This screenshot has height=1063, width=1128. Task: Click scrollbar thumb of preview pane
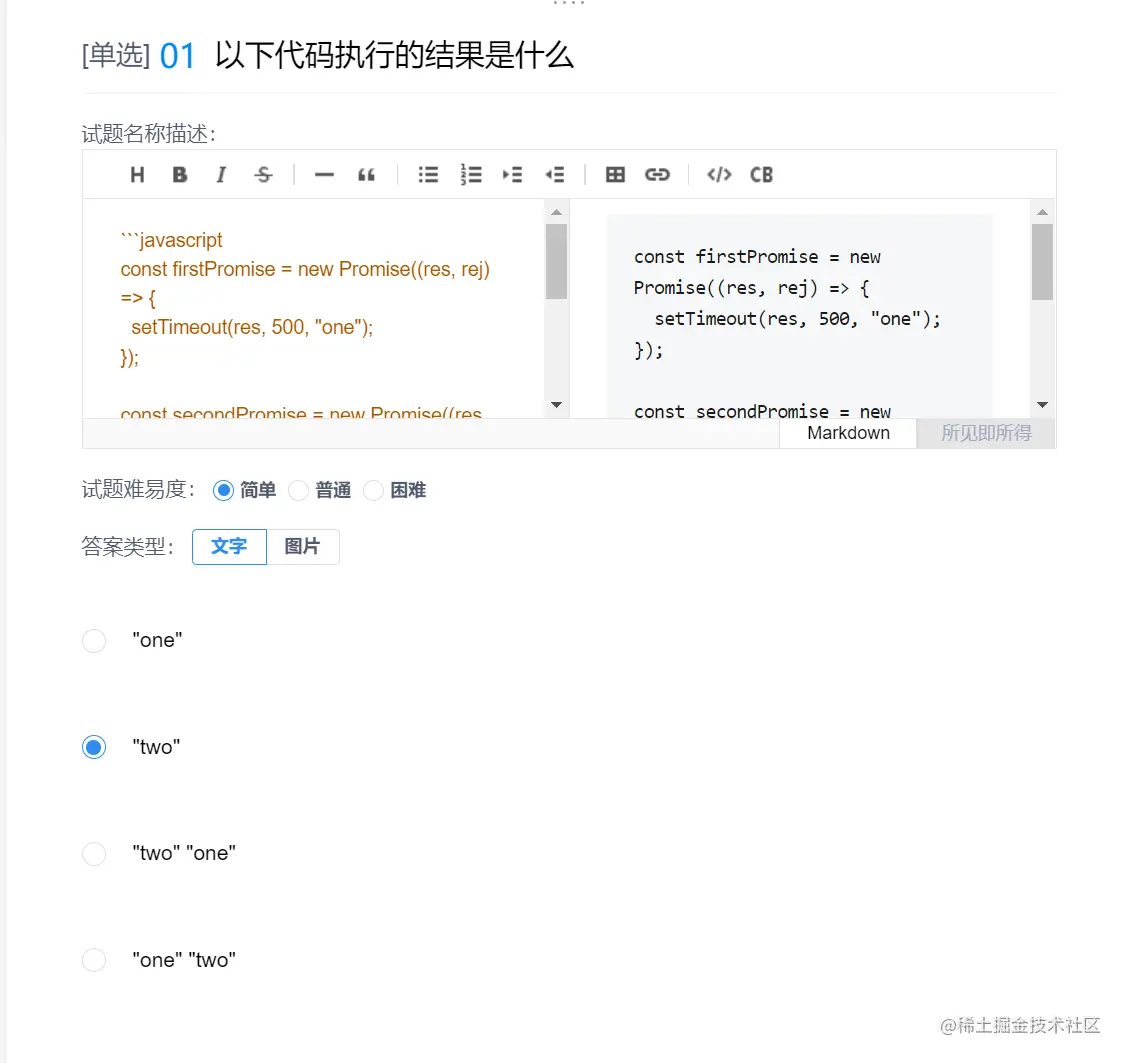[1042, 262]
